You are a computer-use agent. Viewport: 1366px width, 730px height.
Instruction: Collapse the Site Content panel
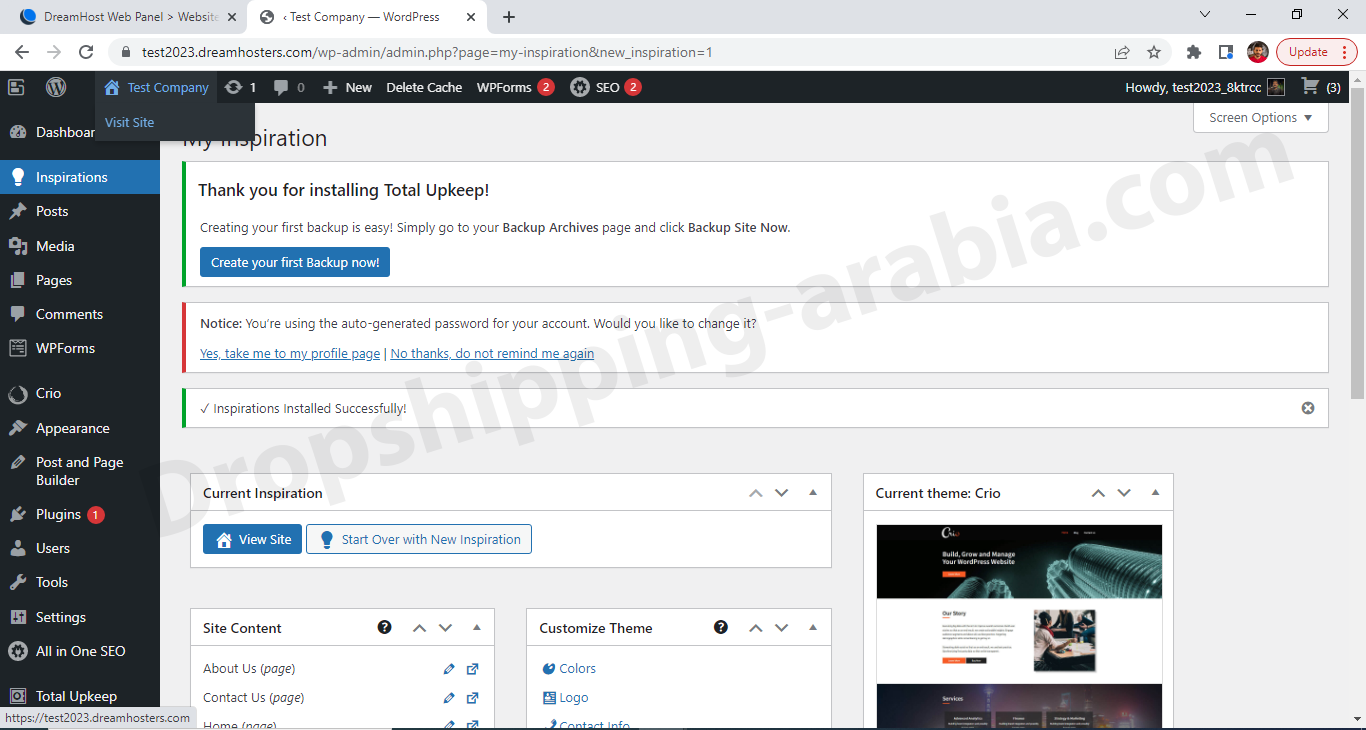click(x=477, y=628)
